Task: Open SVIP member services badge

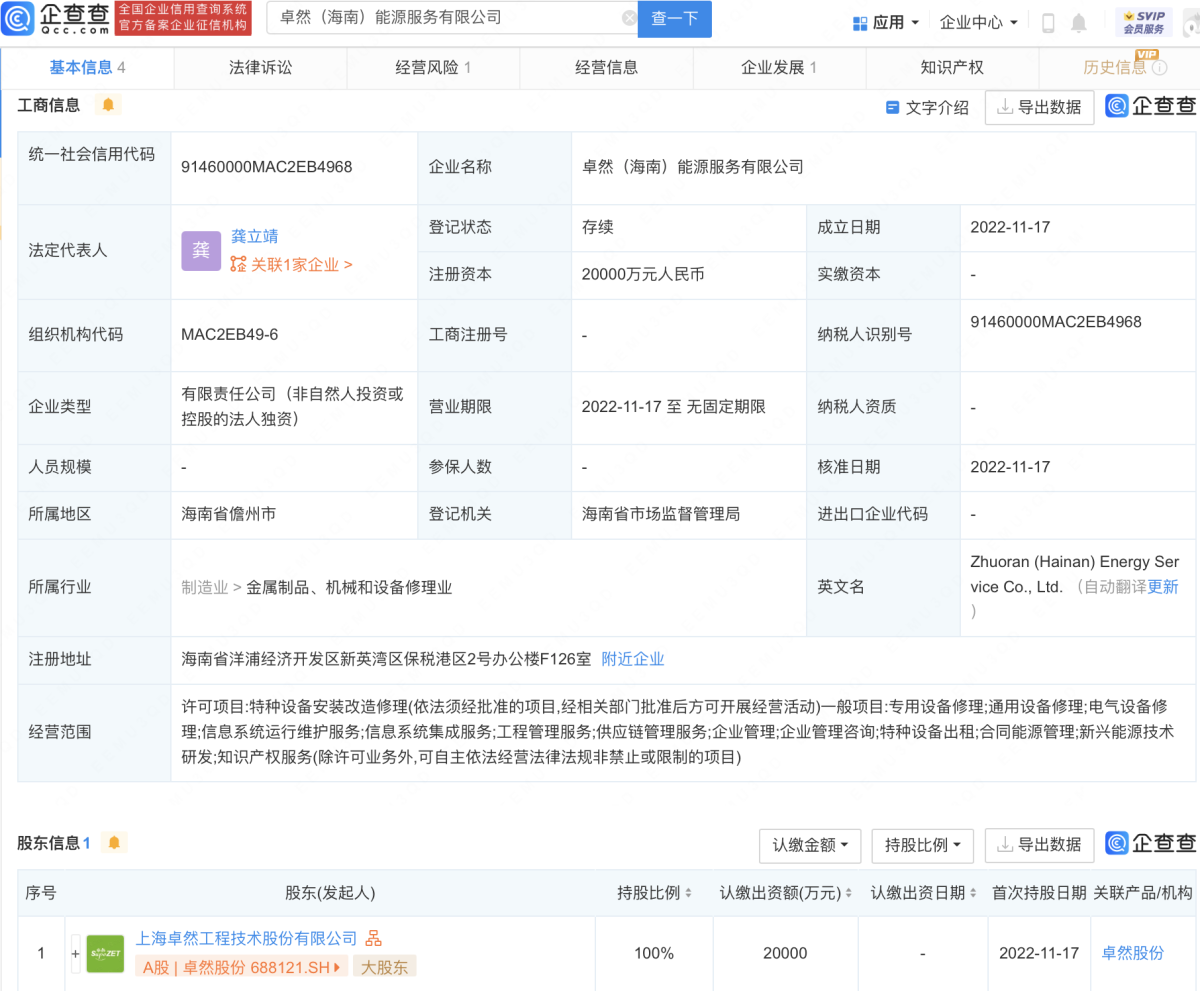Action: point(1143,22)
